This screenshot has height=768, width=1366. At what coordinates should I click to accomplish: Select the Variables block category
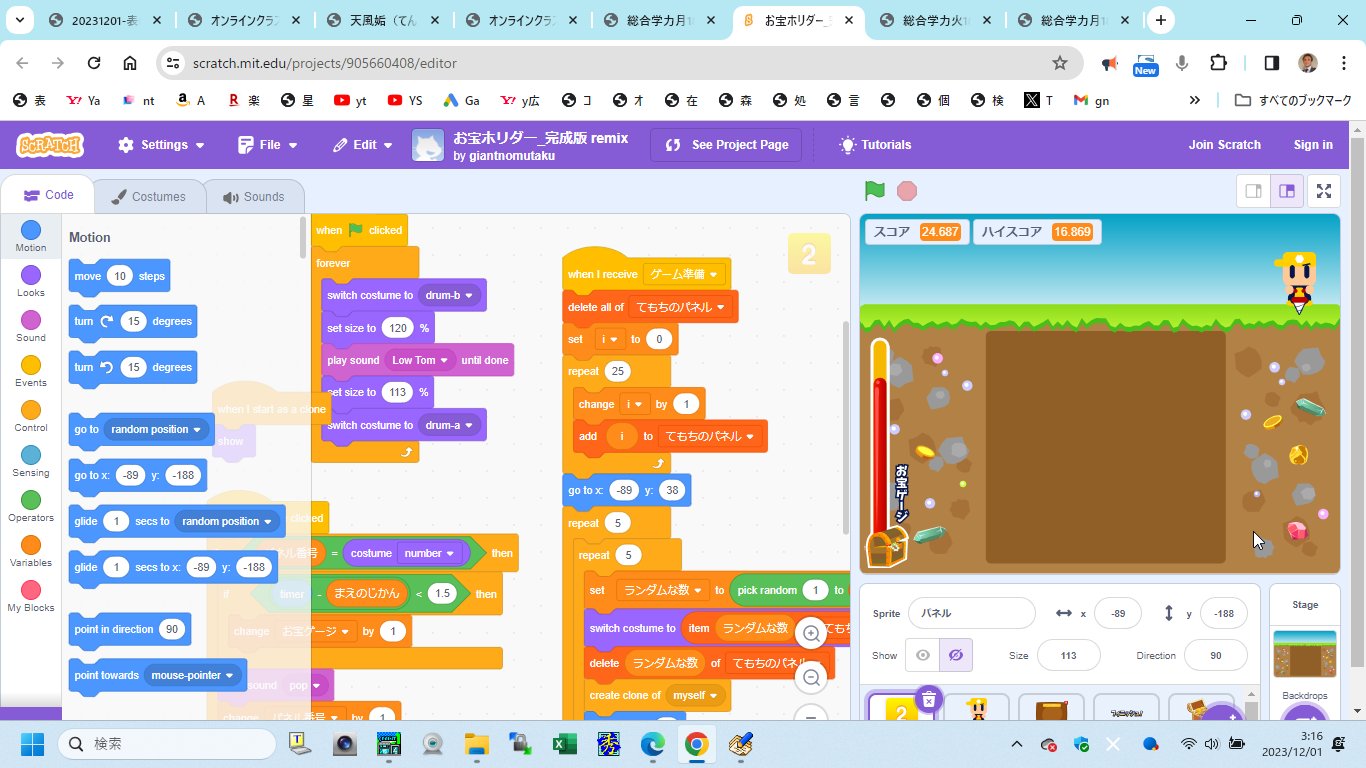[31, 552]
